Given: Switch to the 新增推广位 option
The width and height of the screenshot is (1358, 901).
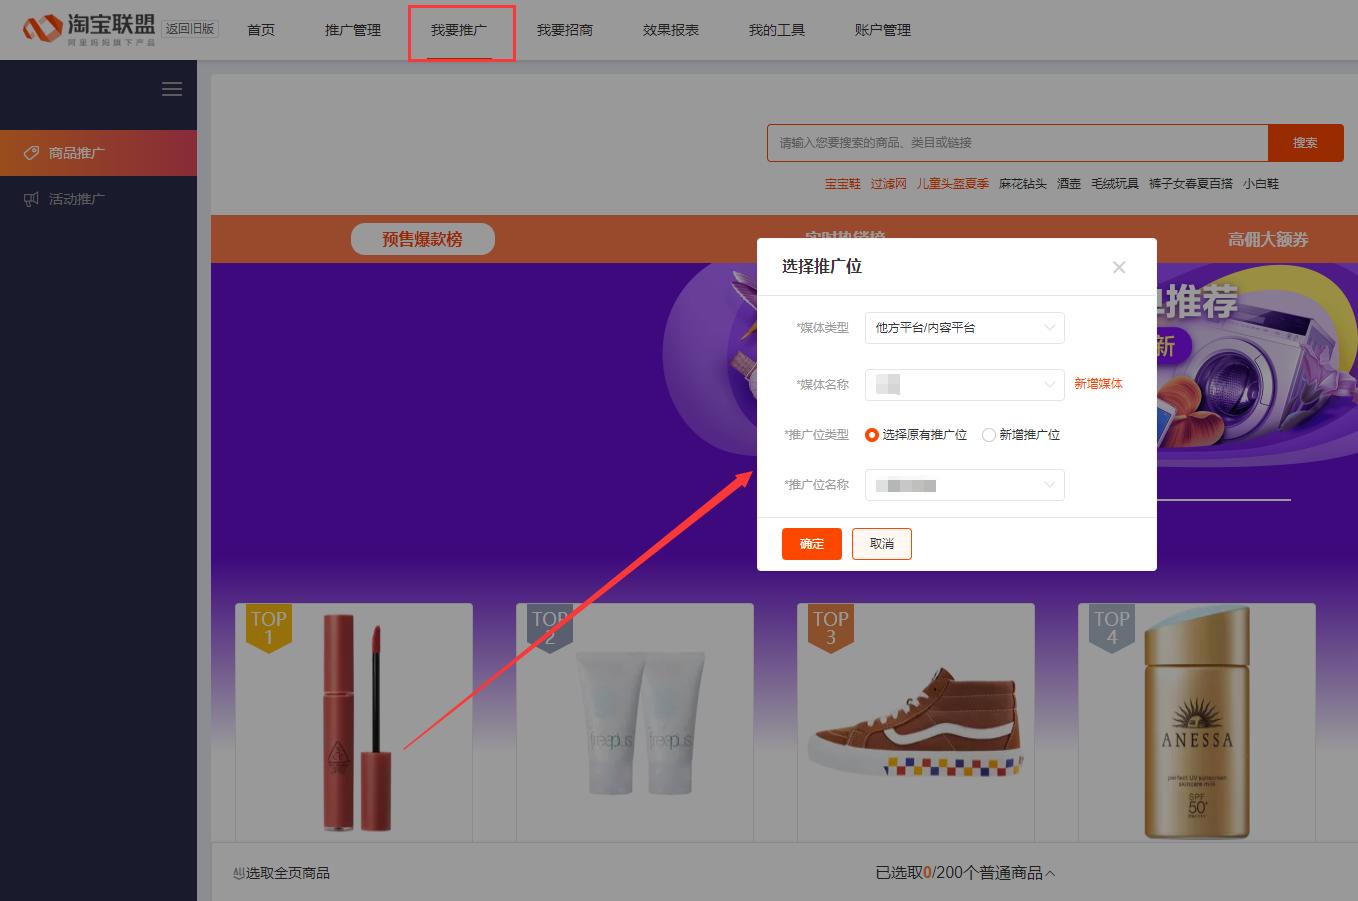Looking at the screenshot, I should pos(988,434).
